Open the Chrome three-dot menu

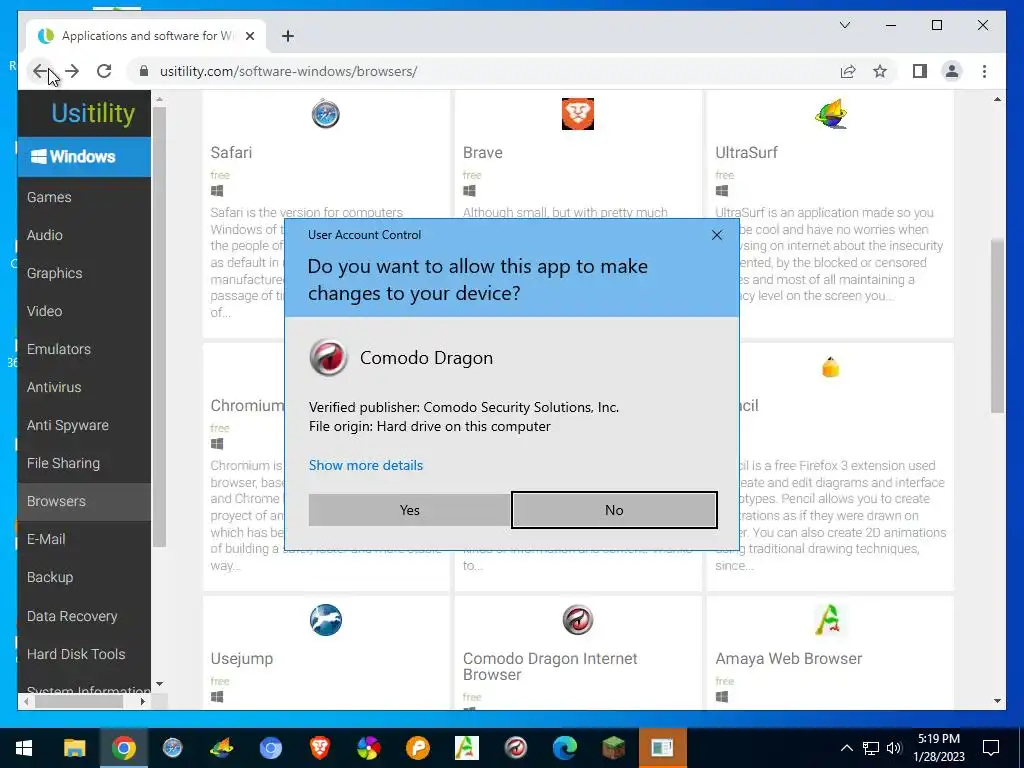[984, 71]
